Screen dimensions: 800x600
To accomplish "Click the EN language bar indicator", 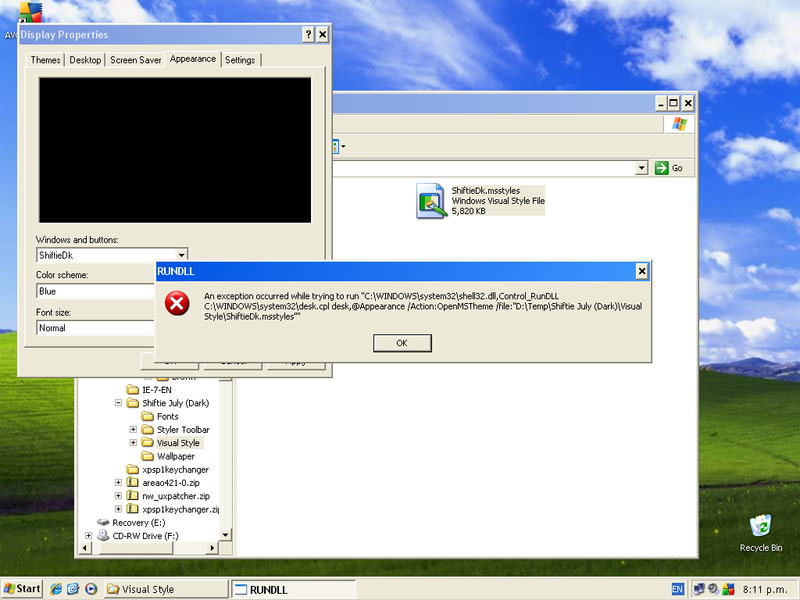I will point(678,589).
